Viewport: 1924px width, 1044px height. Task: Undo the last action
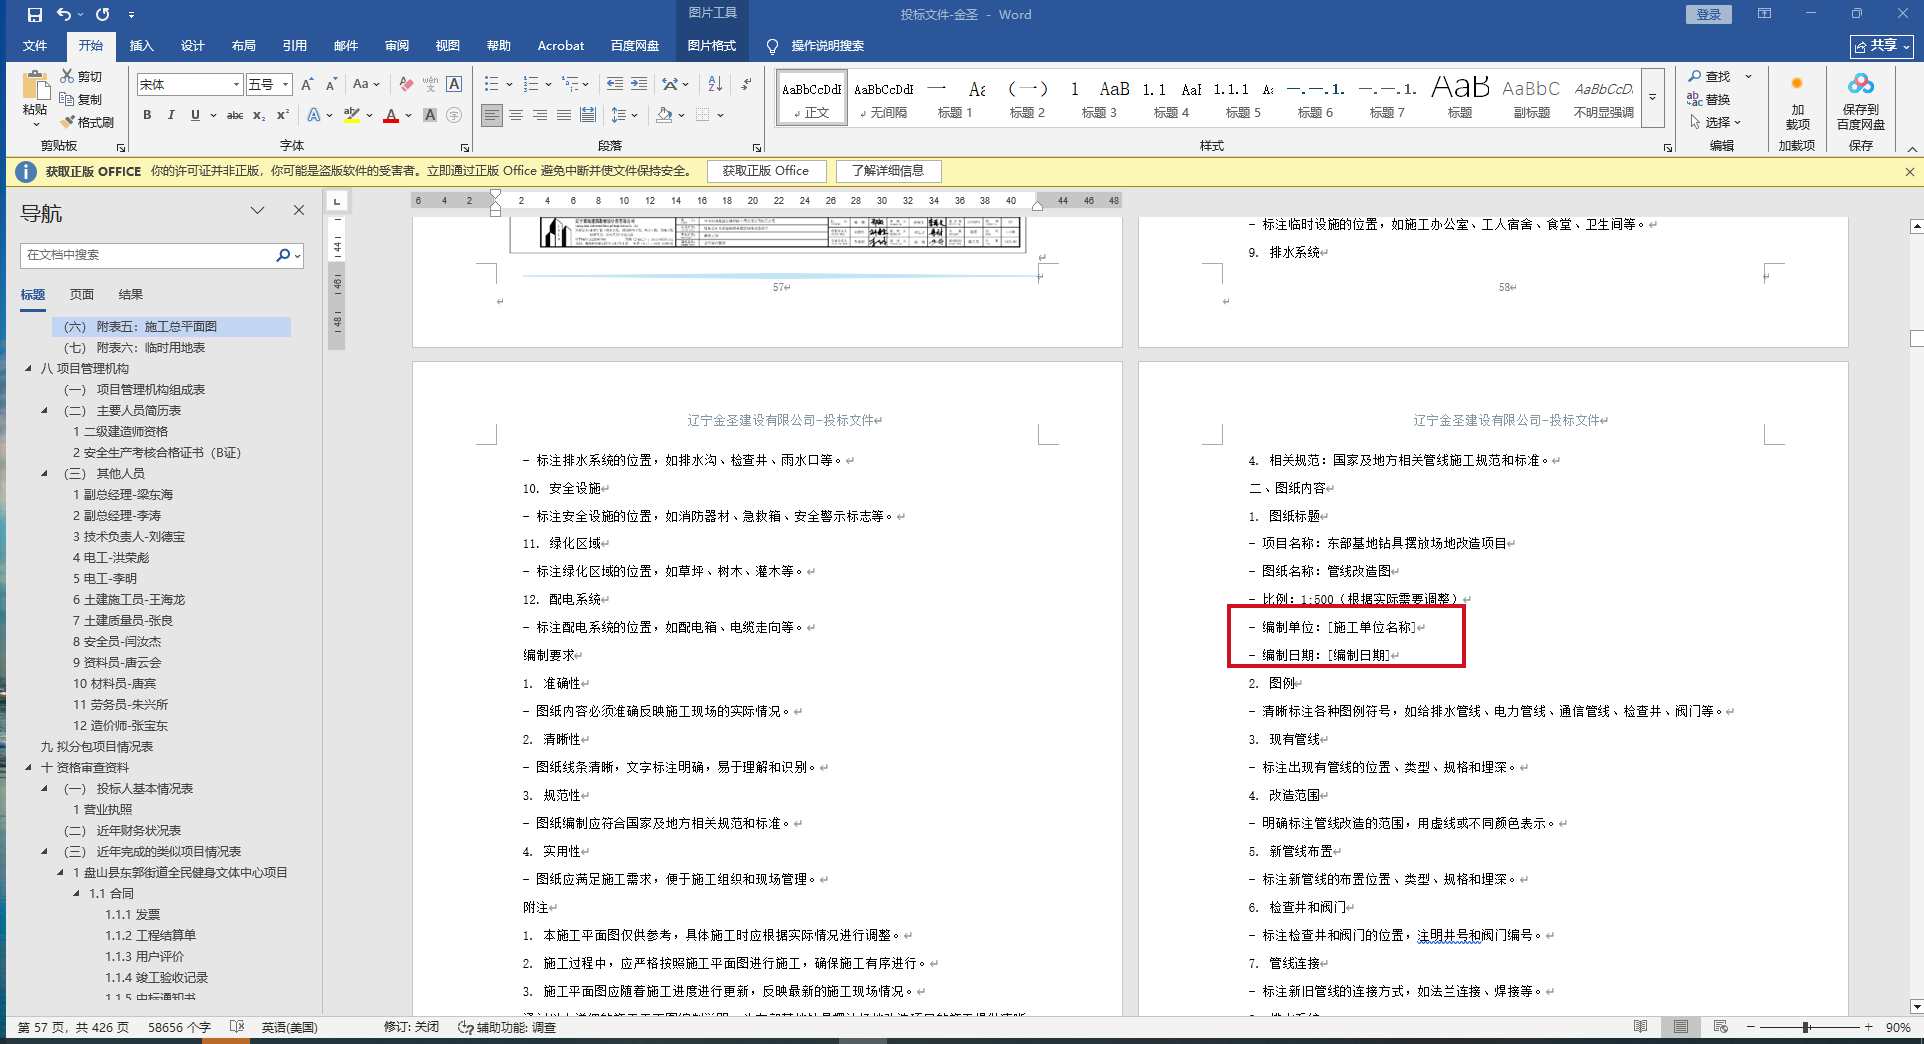pos(64,15)
